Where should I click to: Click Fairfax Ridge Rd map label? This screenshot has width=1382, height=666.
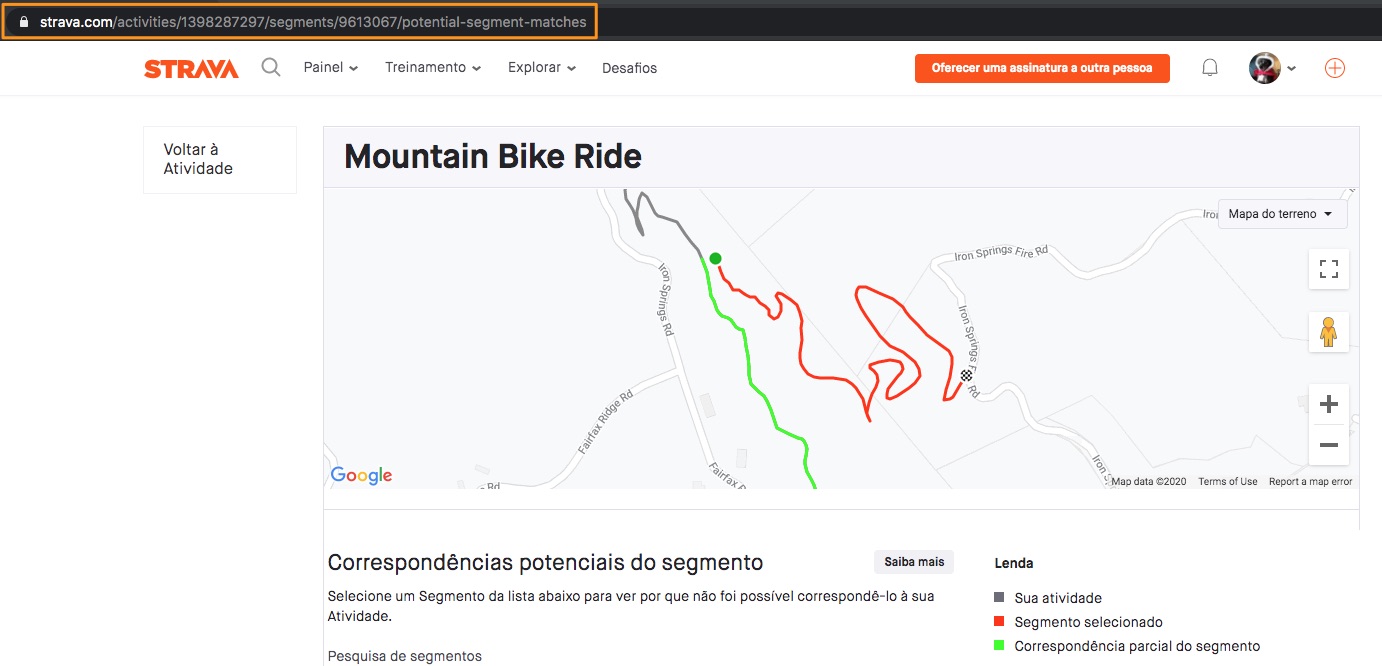click(x=608, y=423)
